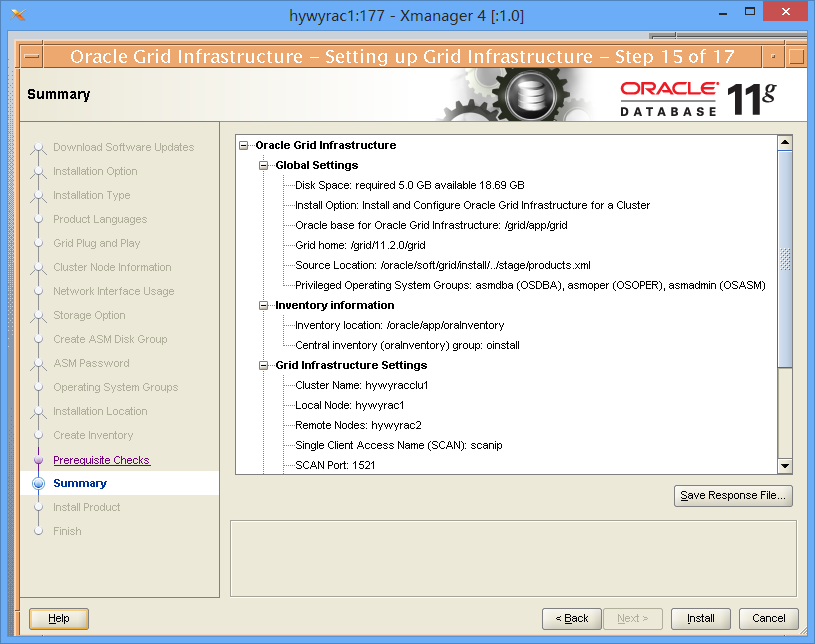Image resolution: width=815 pixels, height=644 pixels.
Task: Select the Summary step in sidebar
Action: click(x=80, y=483)
